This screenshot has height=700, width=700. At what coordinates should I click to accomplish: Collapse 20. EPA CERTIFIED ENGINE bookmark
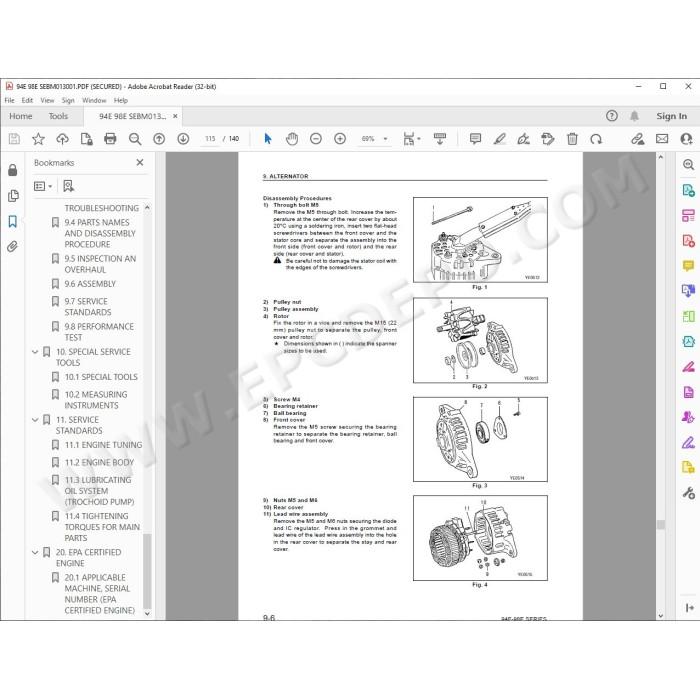(x=35, y=552)
